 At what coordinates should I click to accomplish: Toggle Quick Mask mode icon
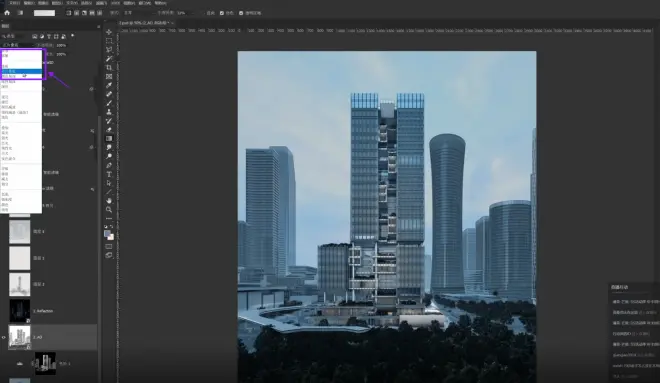[109, 246]
